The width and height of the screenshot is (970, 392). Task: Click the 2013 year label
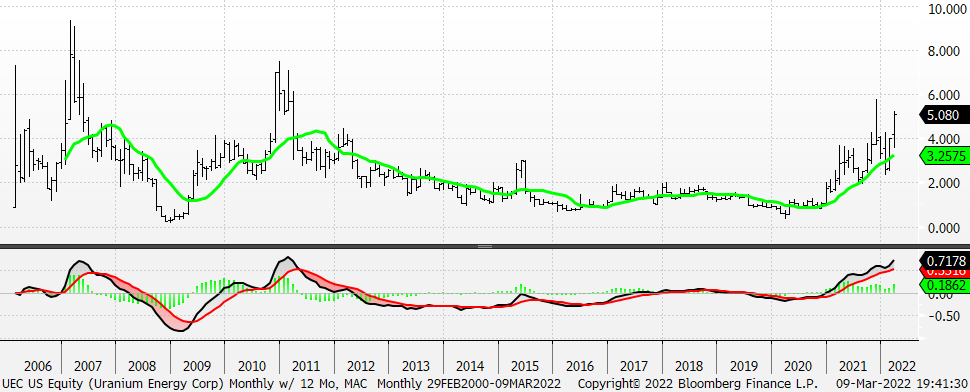pyautogui.click(x=416, y=365)
